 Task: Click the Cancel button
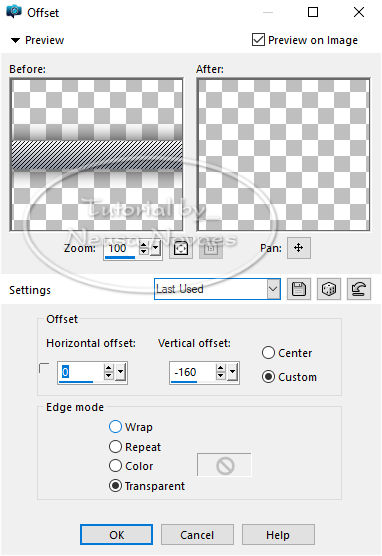click(197, 534)
